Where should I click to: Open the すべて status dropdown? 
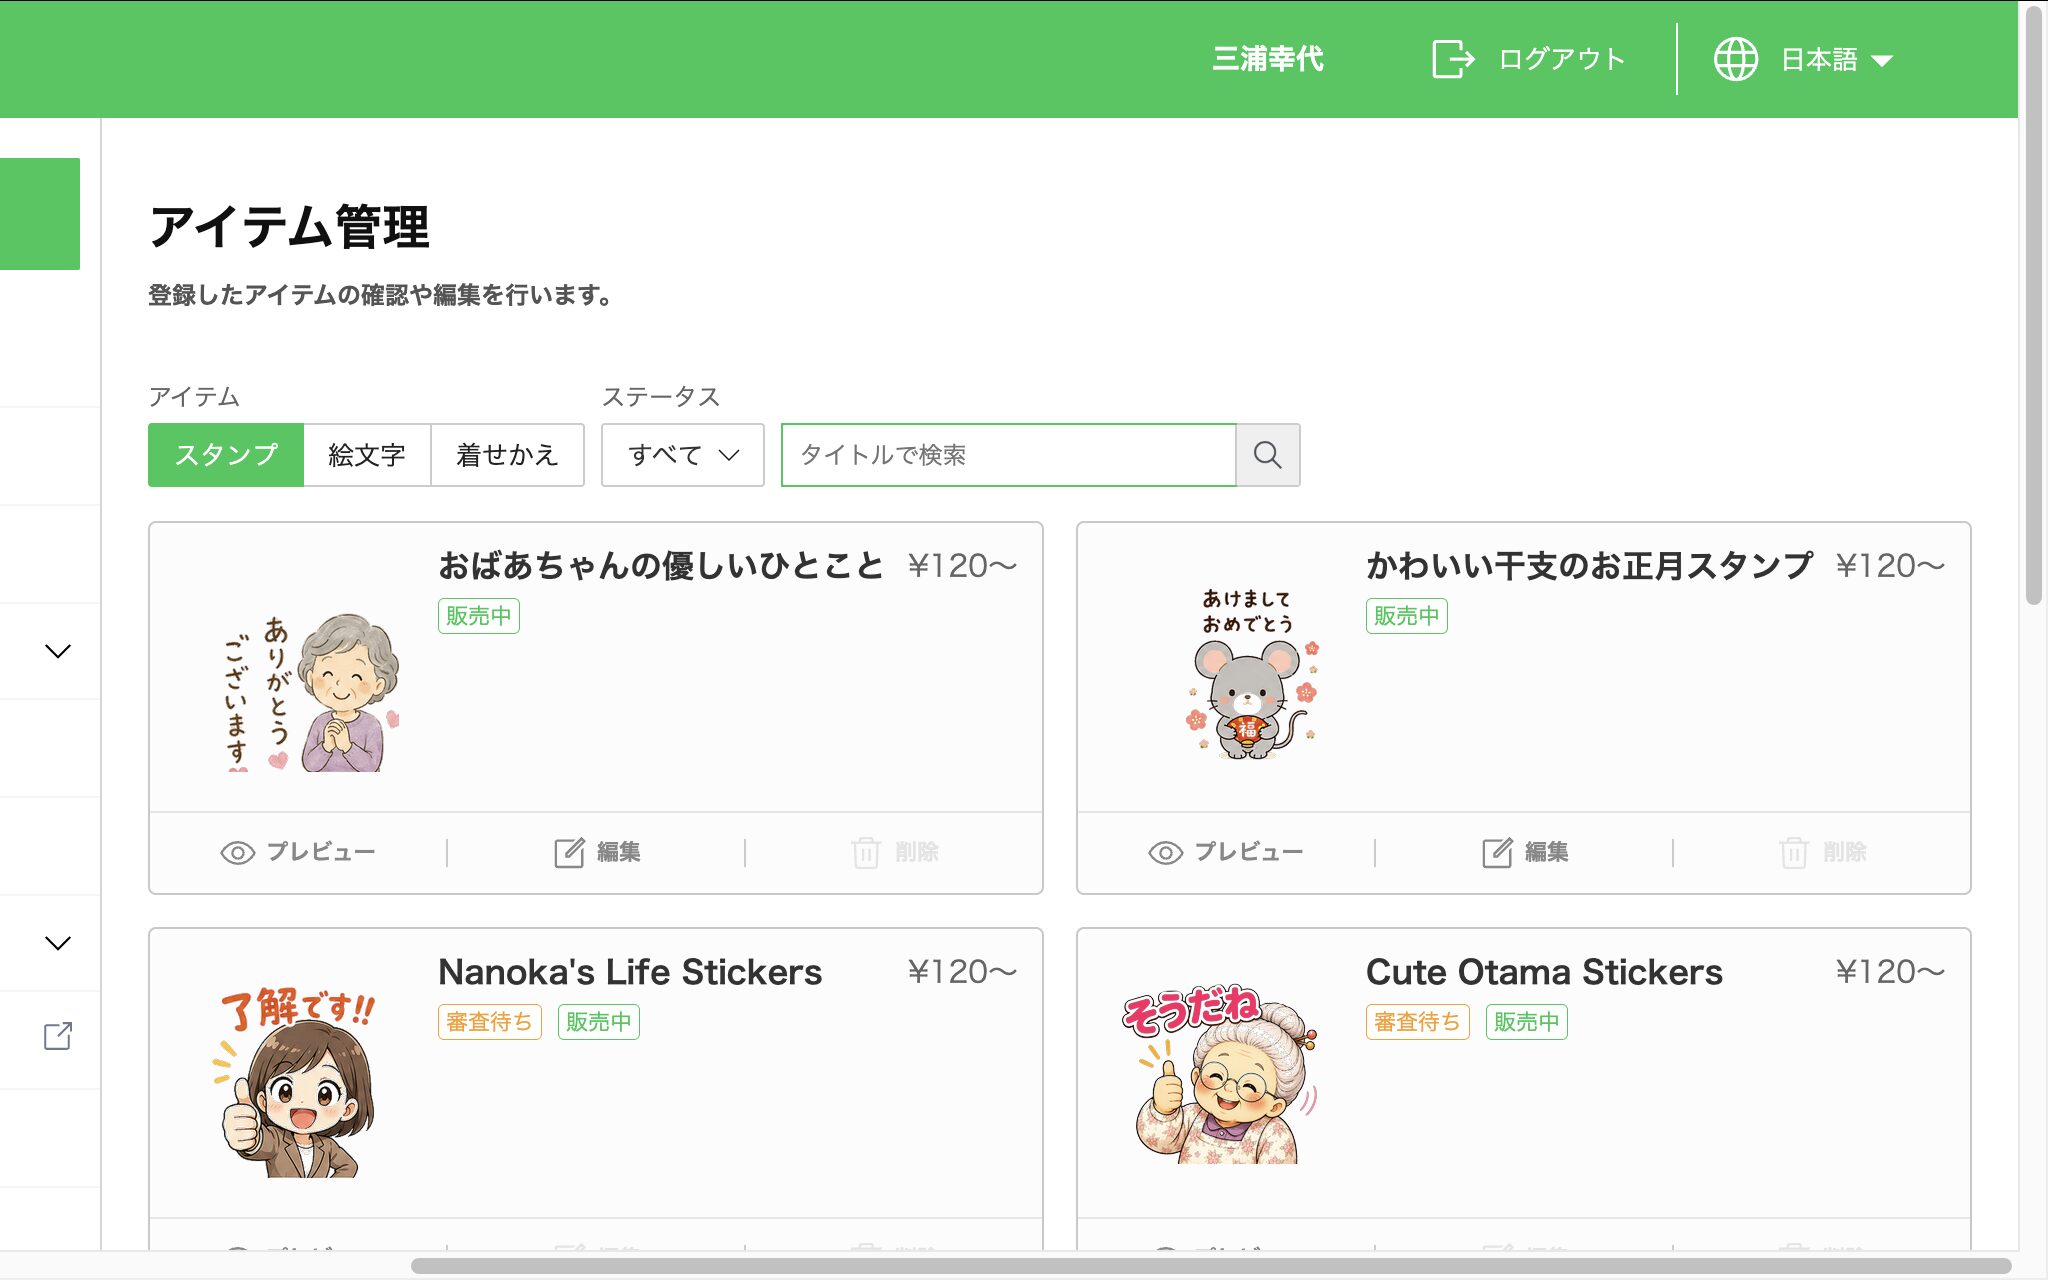pos(683,455)
